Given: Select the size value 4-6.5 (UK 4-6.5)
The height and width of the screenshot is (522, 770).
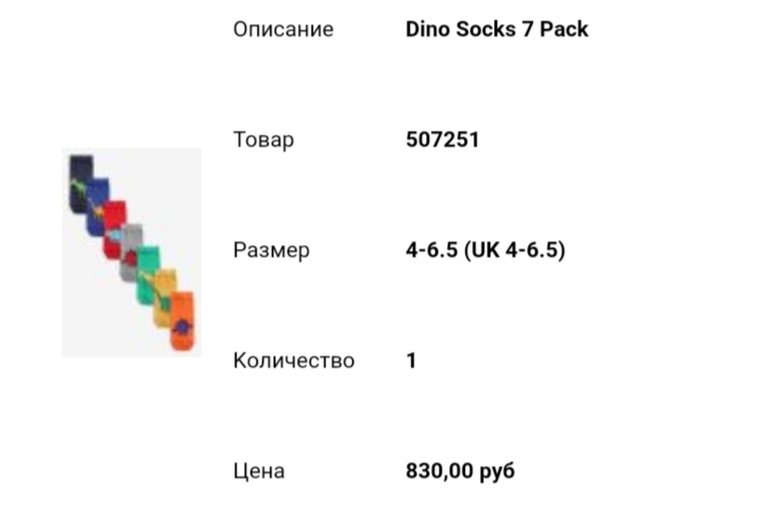Looking at the screenshot, I should point(485,250).
